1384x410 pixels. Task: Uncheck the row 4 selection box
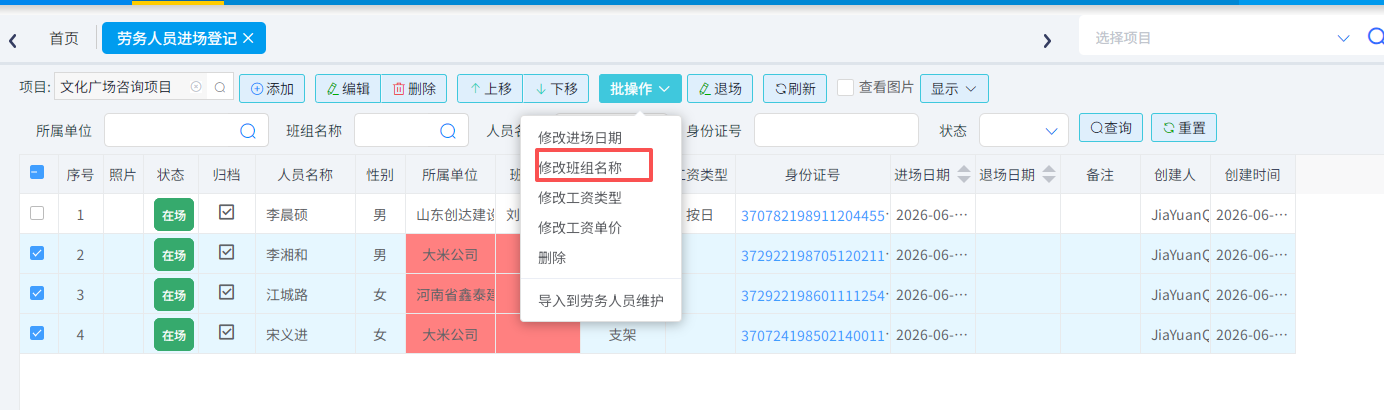click(37, 333)
